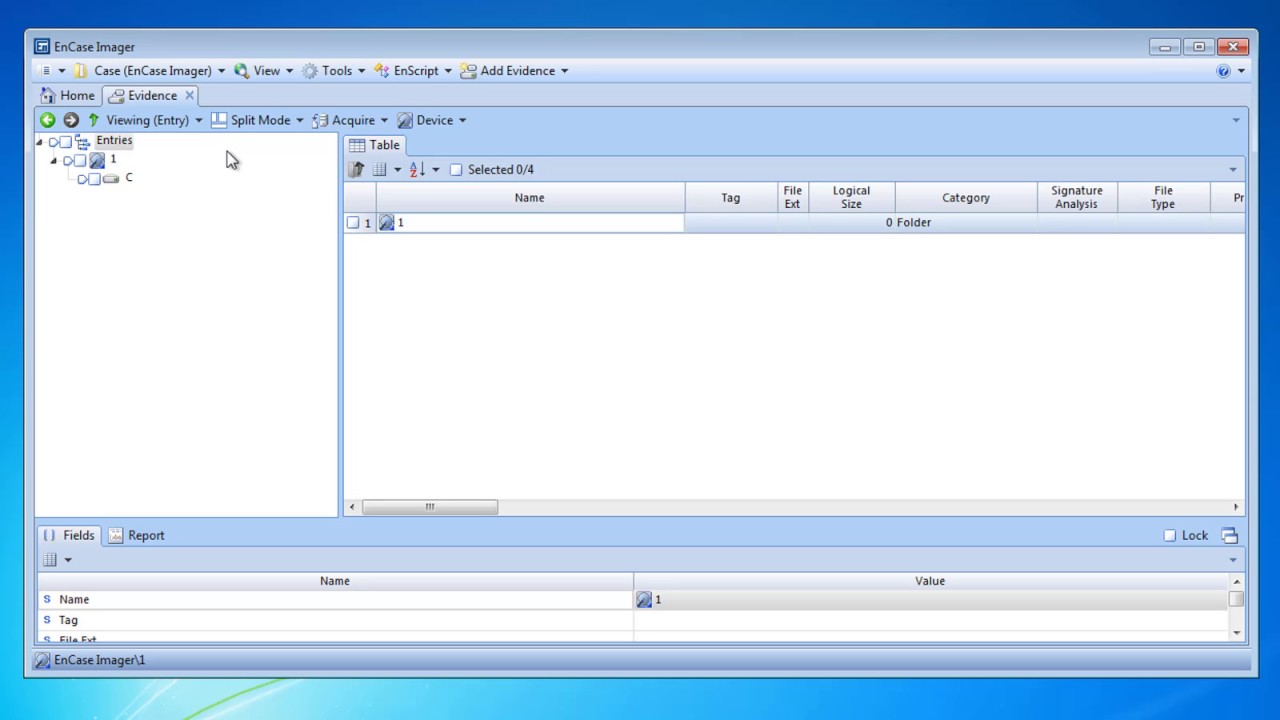Click the evidence icon of tree item 1
Screen dimensions: 1280x720
pos(97,160)
